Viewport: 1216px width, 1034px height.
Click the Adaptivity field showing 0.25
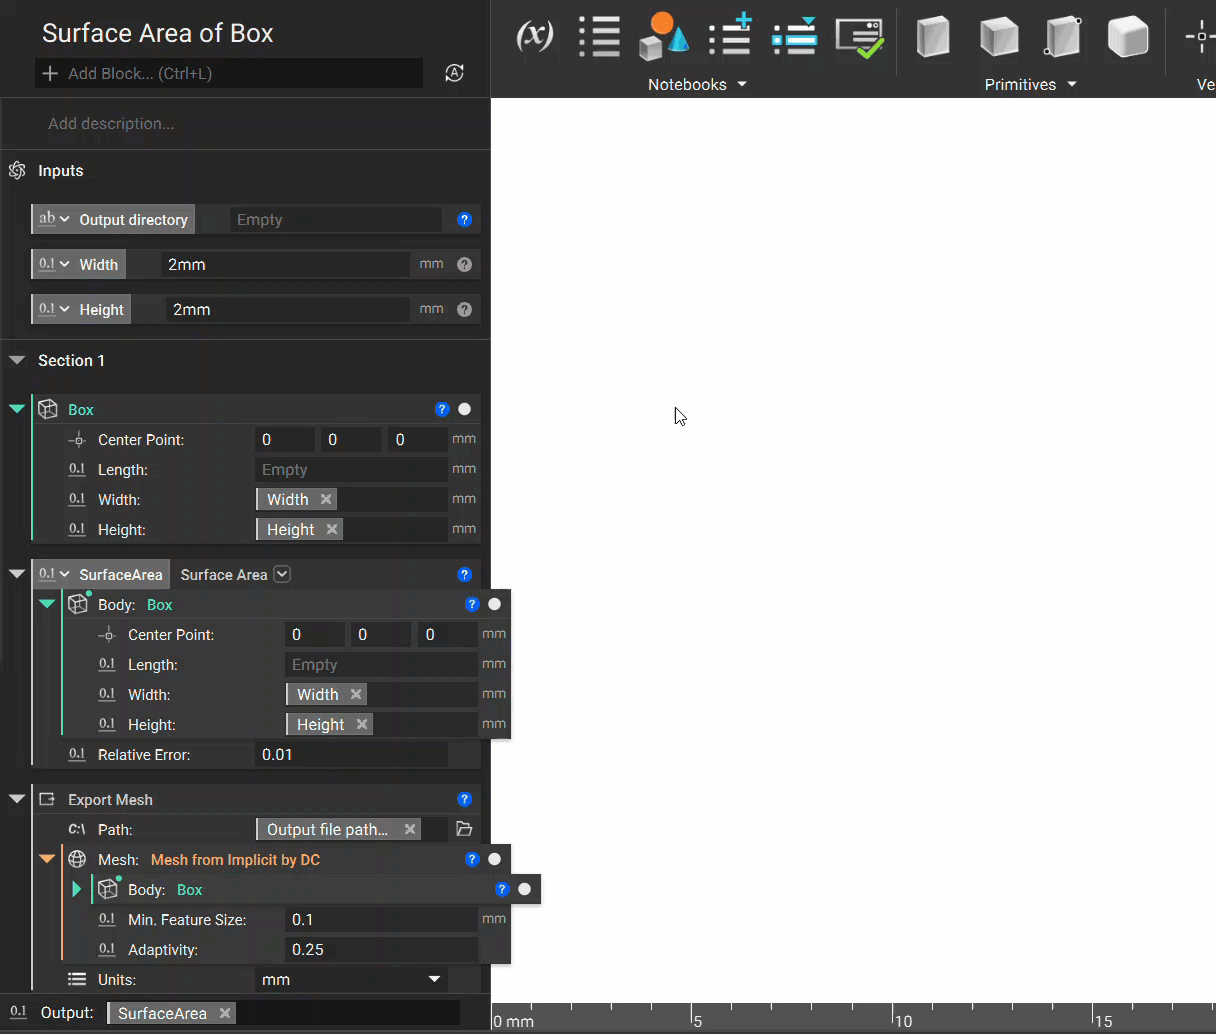tap(381, 949)
